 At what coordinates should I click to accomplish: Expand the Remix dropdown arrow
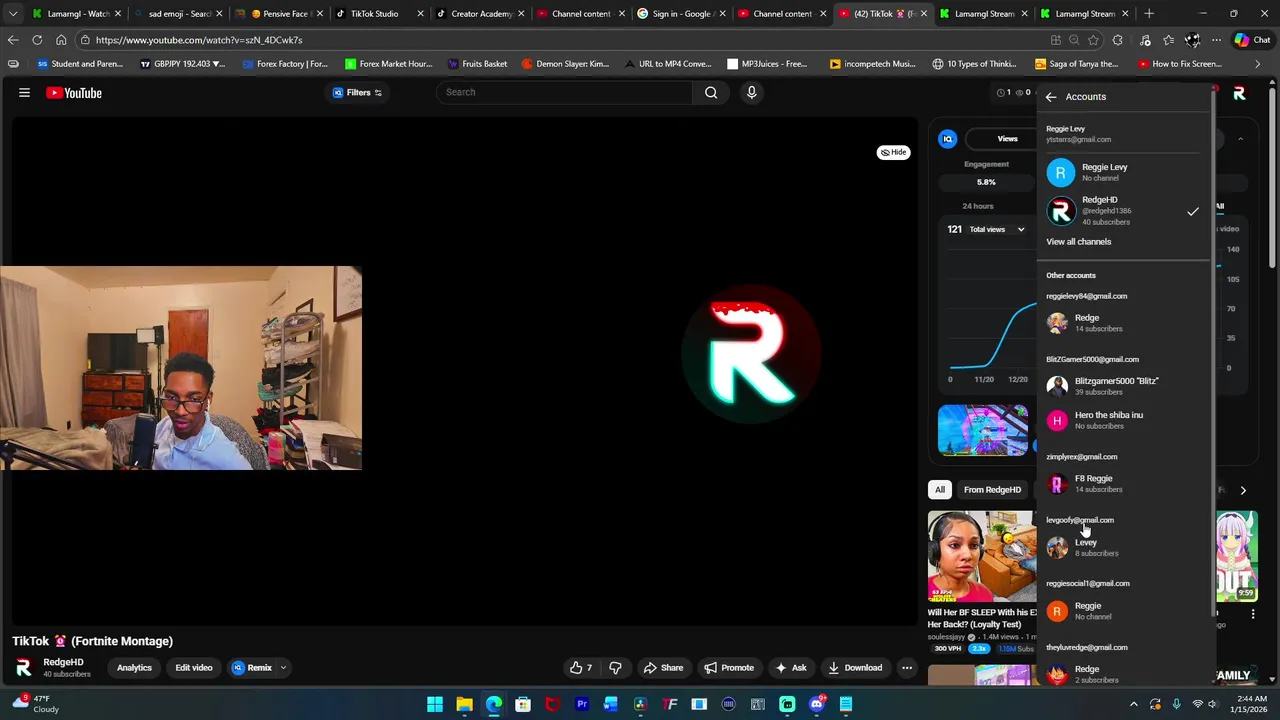click(283, 668)
